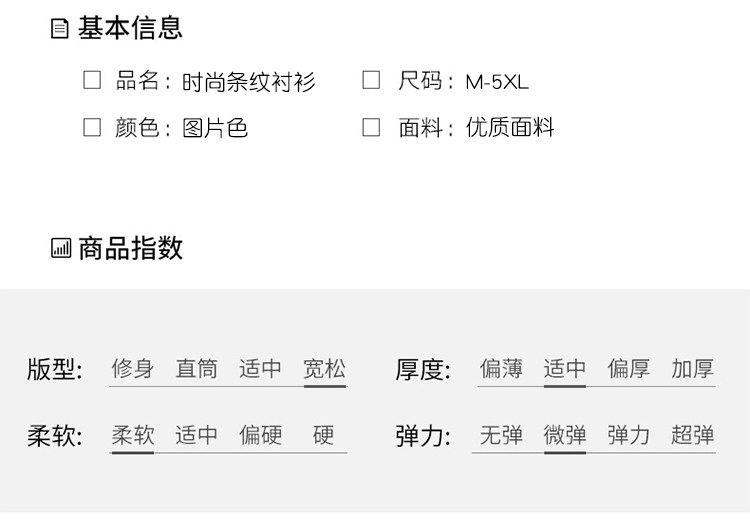750x529 pixels.
Task: Select 直筒 fit option
Action: (196, 369)
